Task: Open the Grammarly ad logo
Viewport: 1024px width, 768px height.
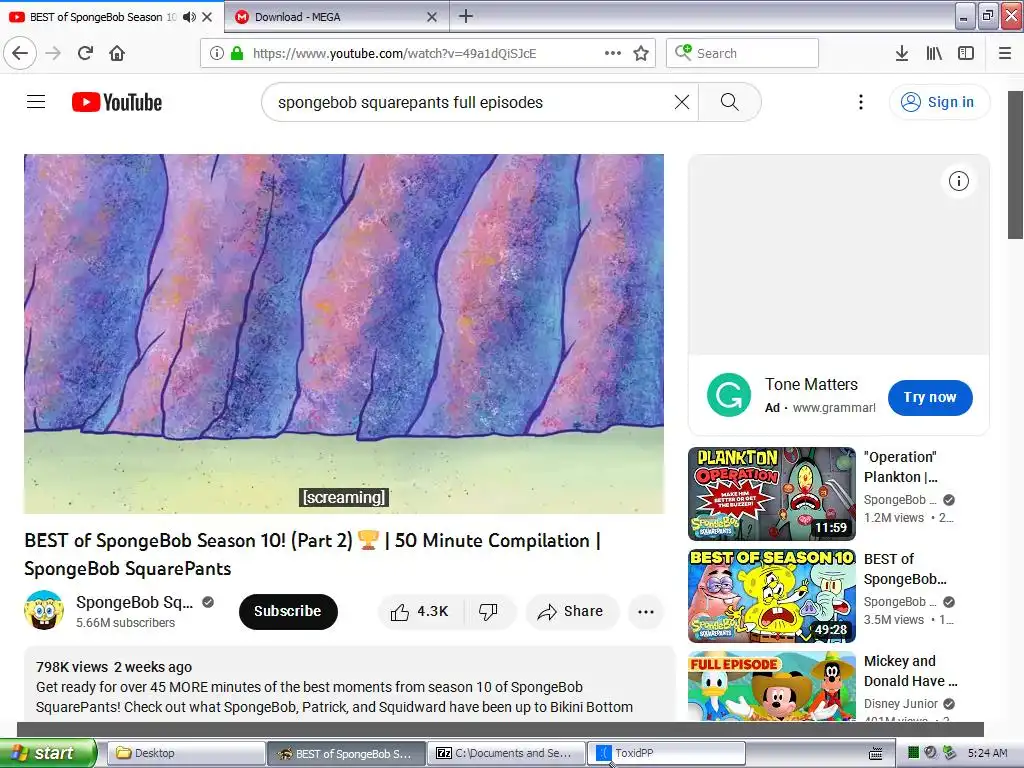Action: 729,394
